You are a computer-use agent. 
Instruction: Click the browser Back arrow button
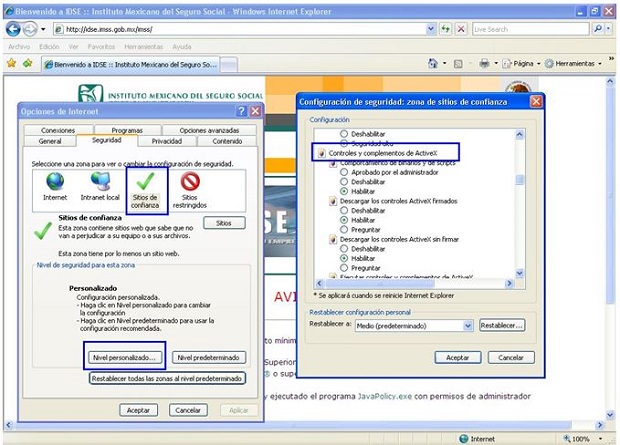[x=13, y=29]
